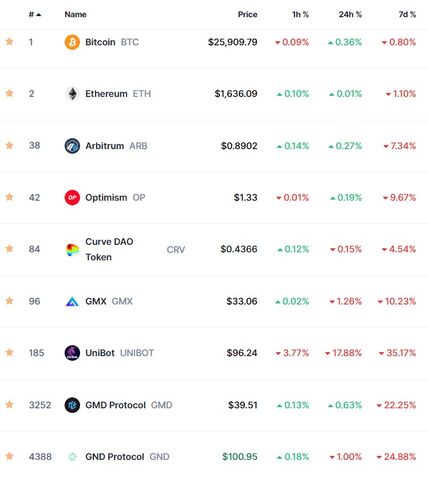Viewport: 428px width, 480px height.
Task: Click the Arbitrum logo icon
Action: (72, 146)
